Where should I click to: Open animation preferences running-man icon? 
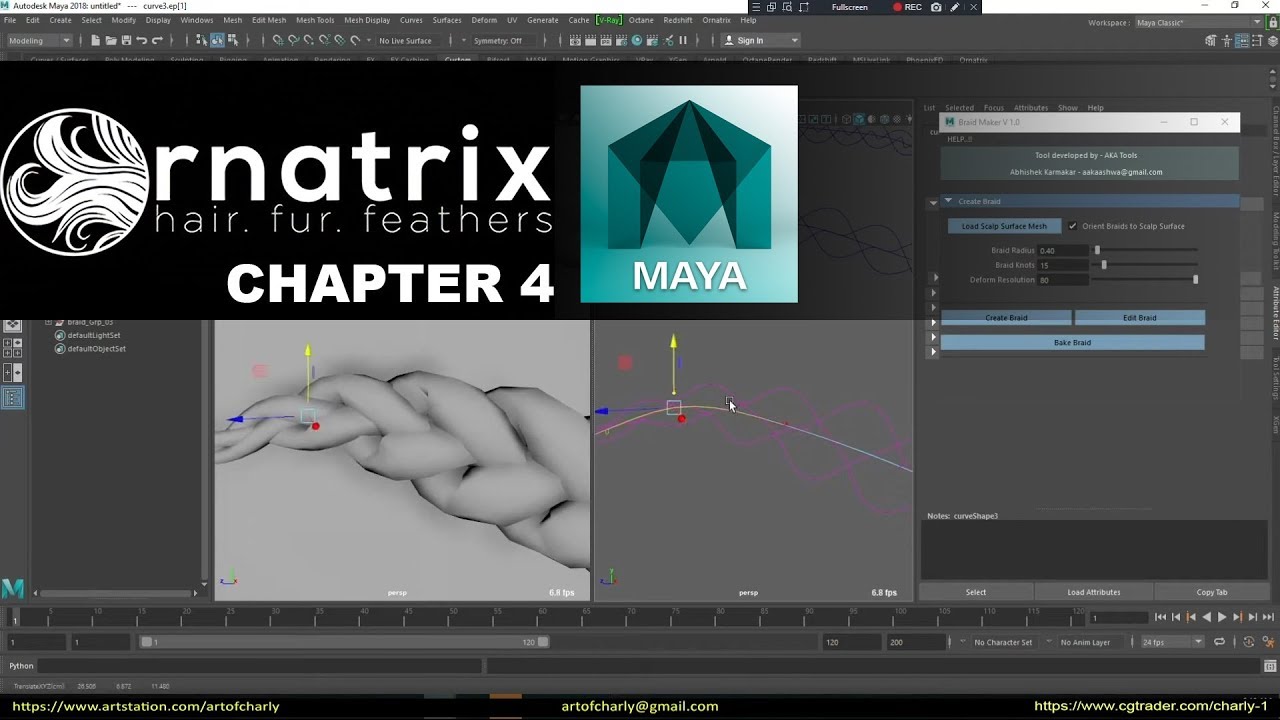click(1270, 642)
